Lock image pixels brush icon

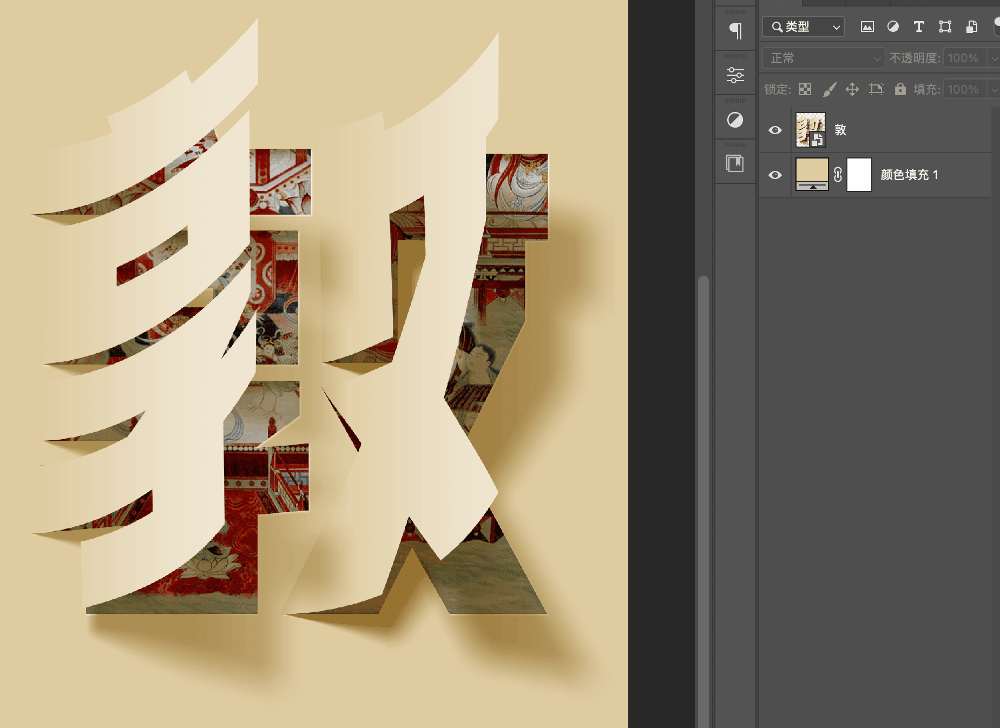coord(829,89)
